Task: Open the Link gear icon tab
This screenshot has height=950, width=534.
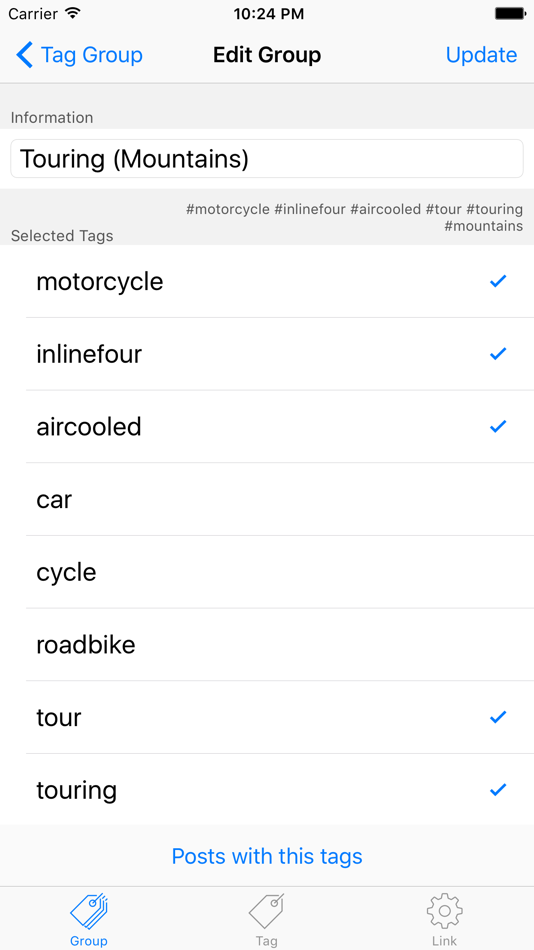Action: pyautogui.click(x=444, y=911)
